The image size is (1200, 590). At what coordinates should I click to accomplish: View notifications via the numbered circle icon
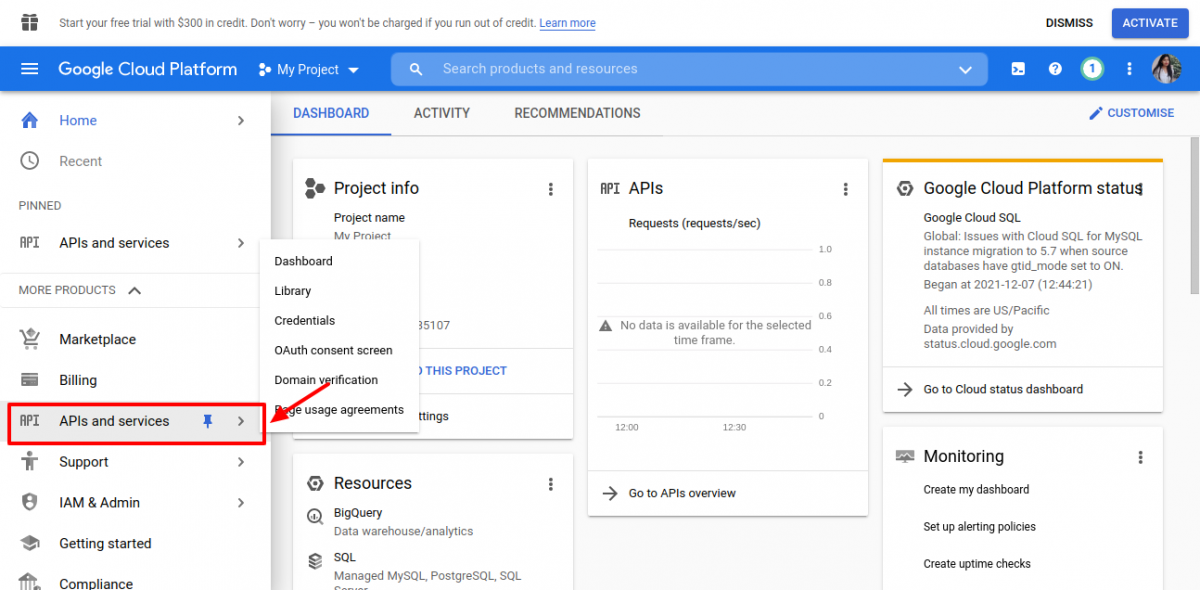(x=1091, y=69)
